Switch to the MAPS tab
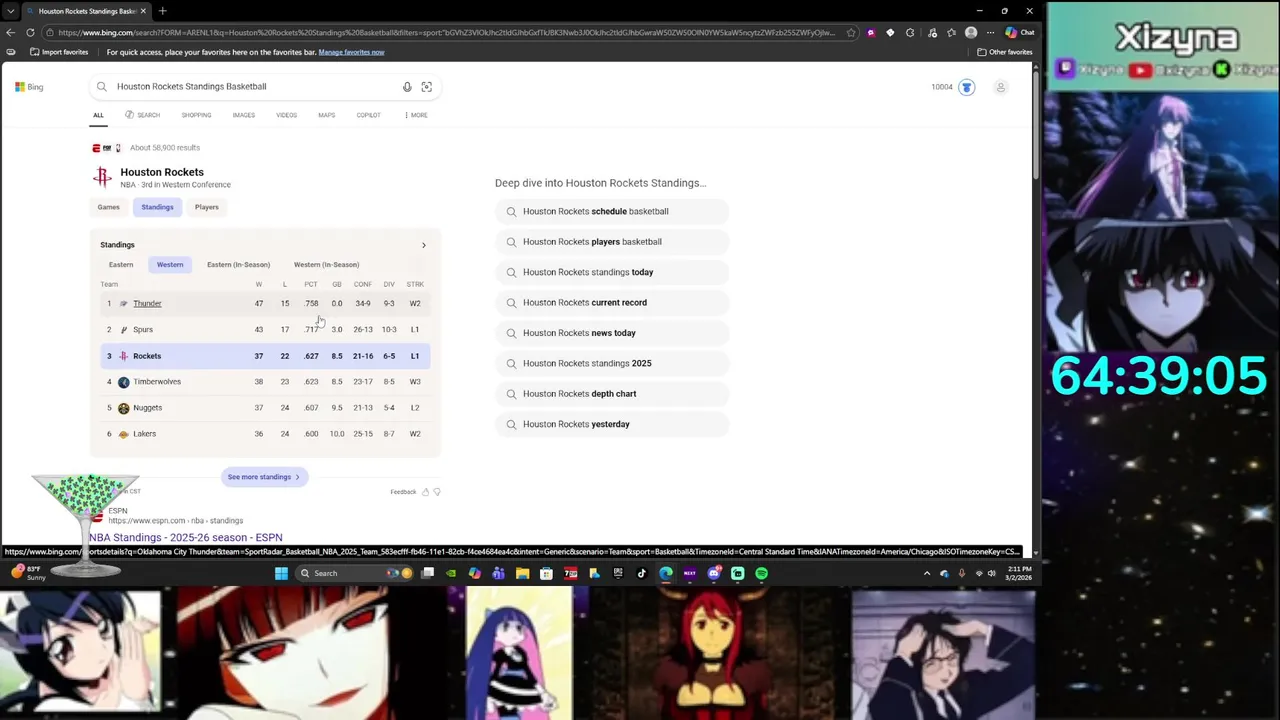This screenshot has width=1280, height=720. [327, 115]
